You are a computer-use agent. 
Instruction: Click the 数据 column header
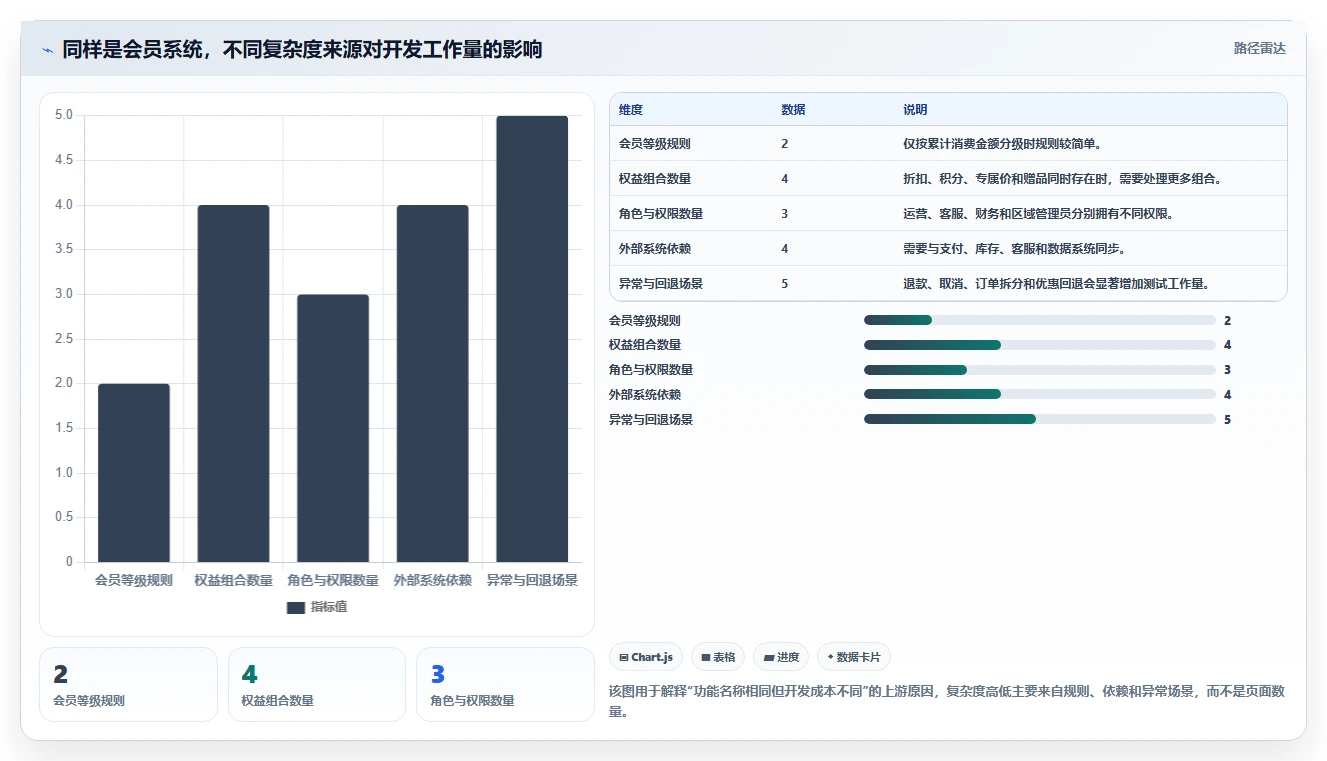point(793,110)
